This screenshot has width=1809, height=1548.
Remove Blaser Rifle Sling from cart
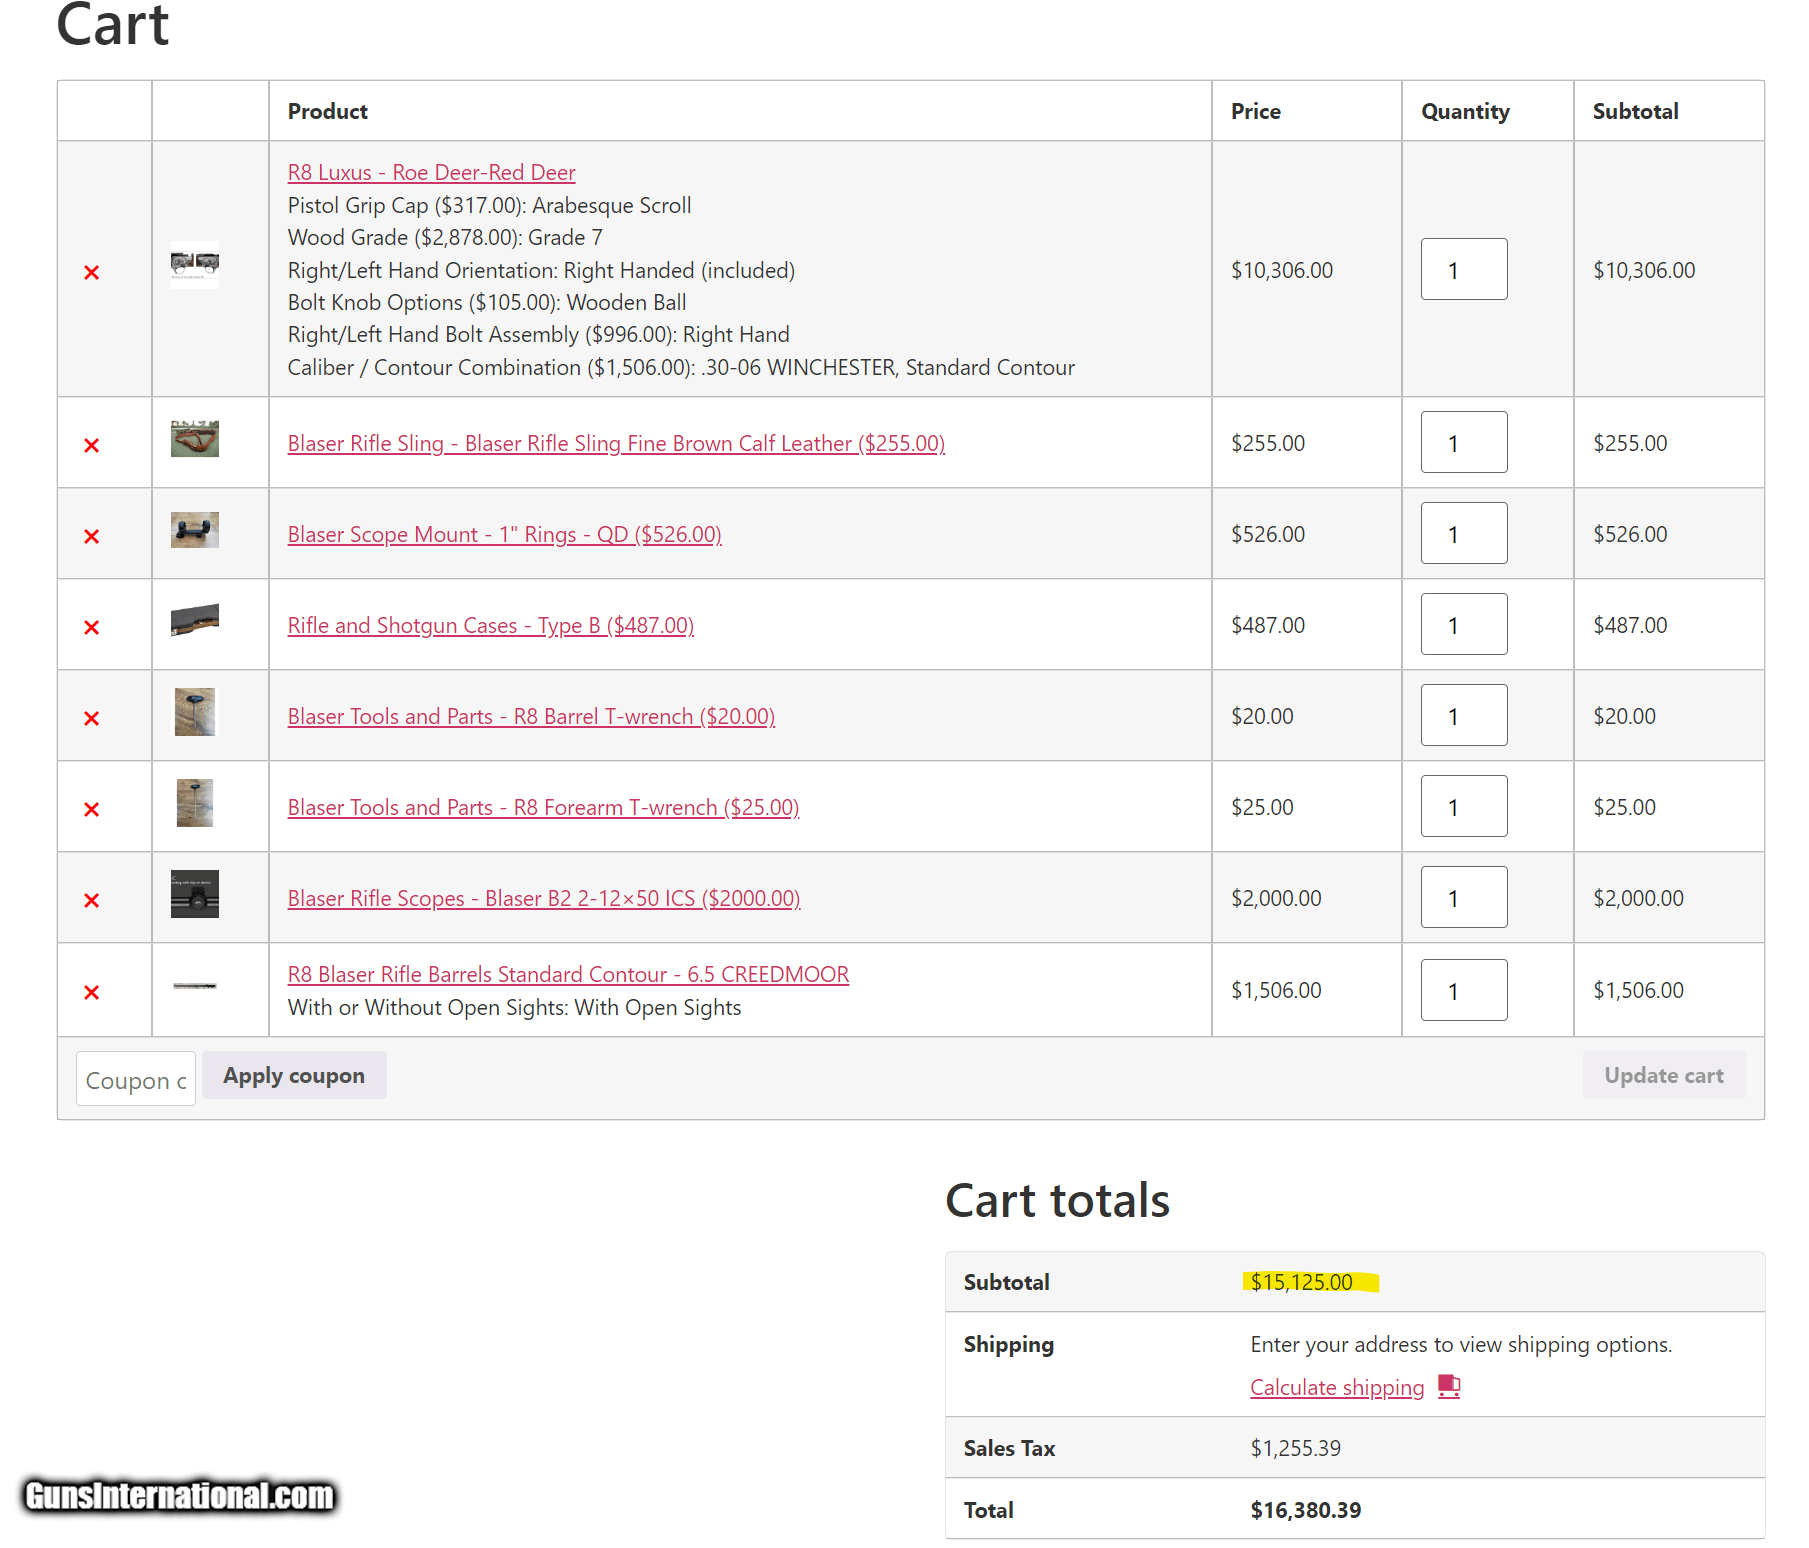point(92,445)
